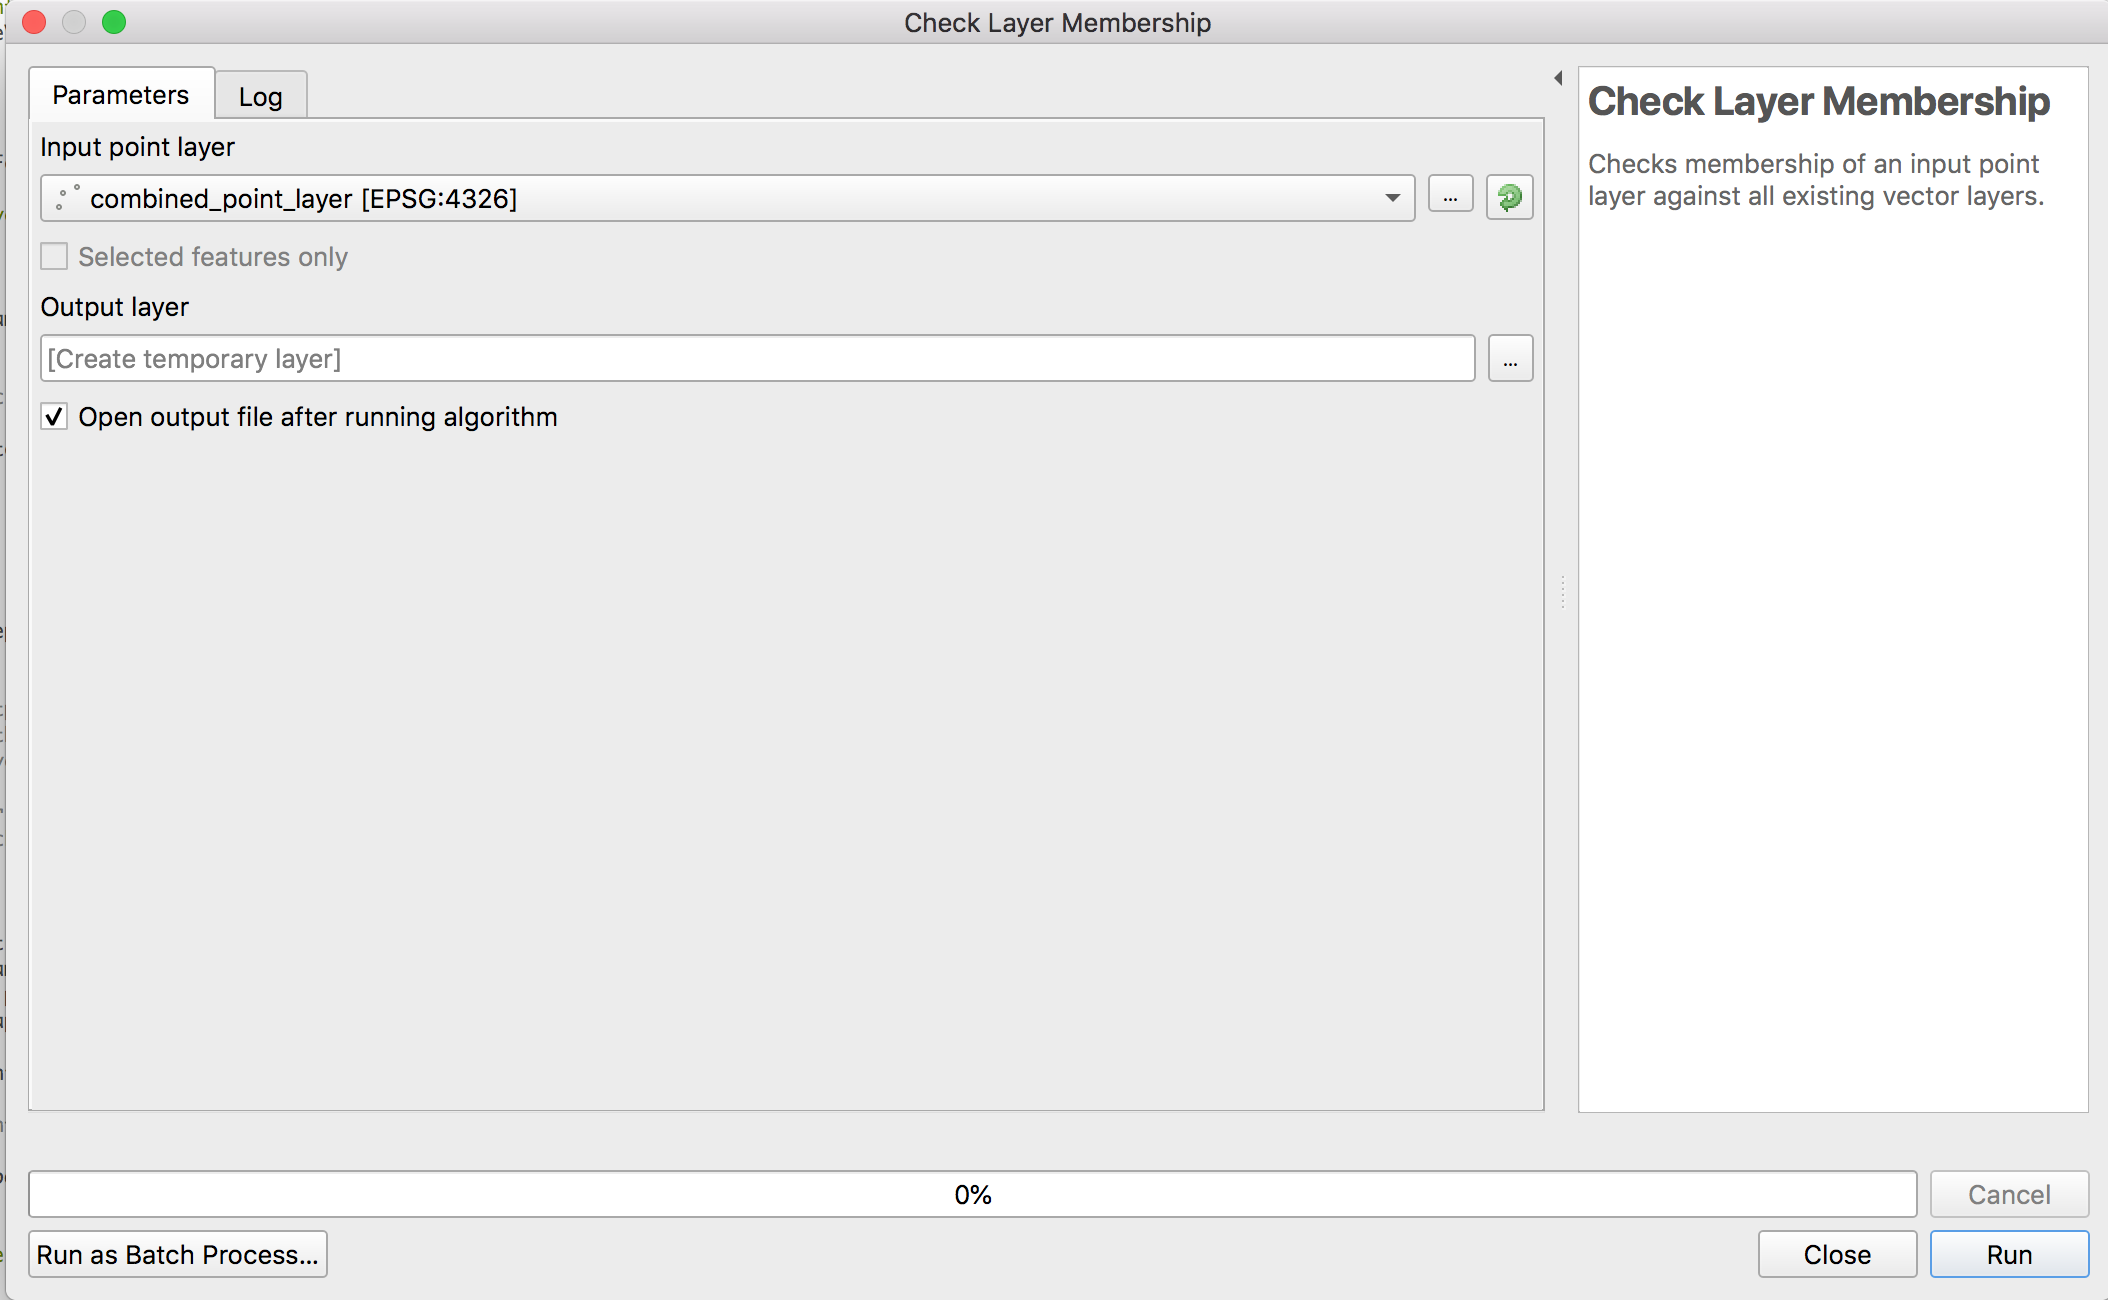Viewport: 2108px width, 1300px height.
Task: Open the Run as Batch Process dialog
Action: click(x=177, y=1253)
